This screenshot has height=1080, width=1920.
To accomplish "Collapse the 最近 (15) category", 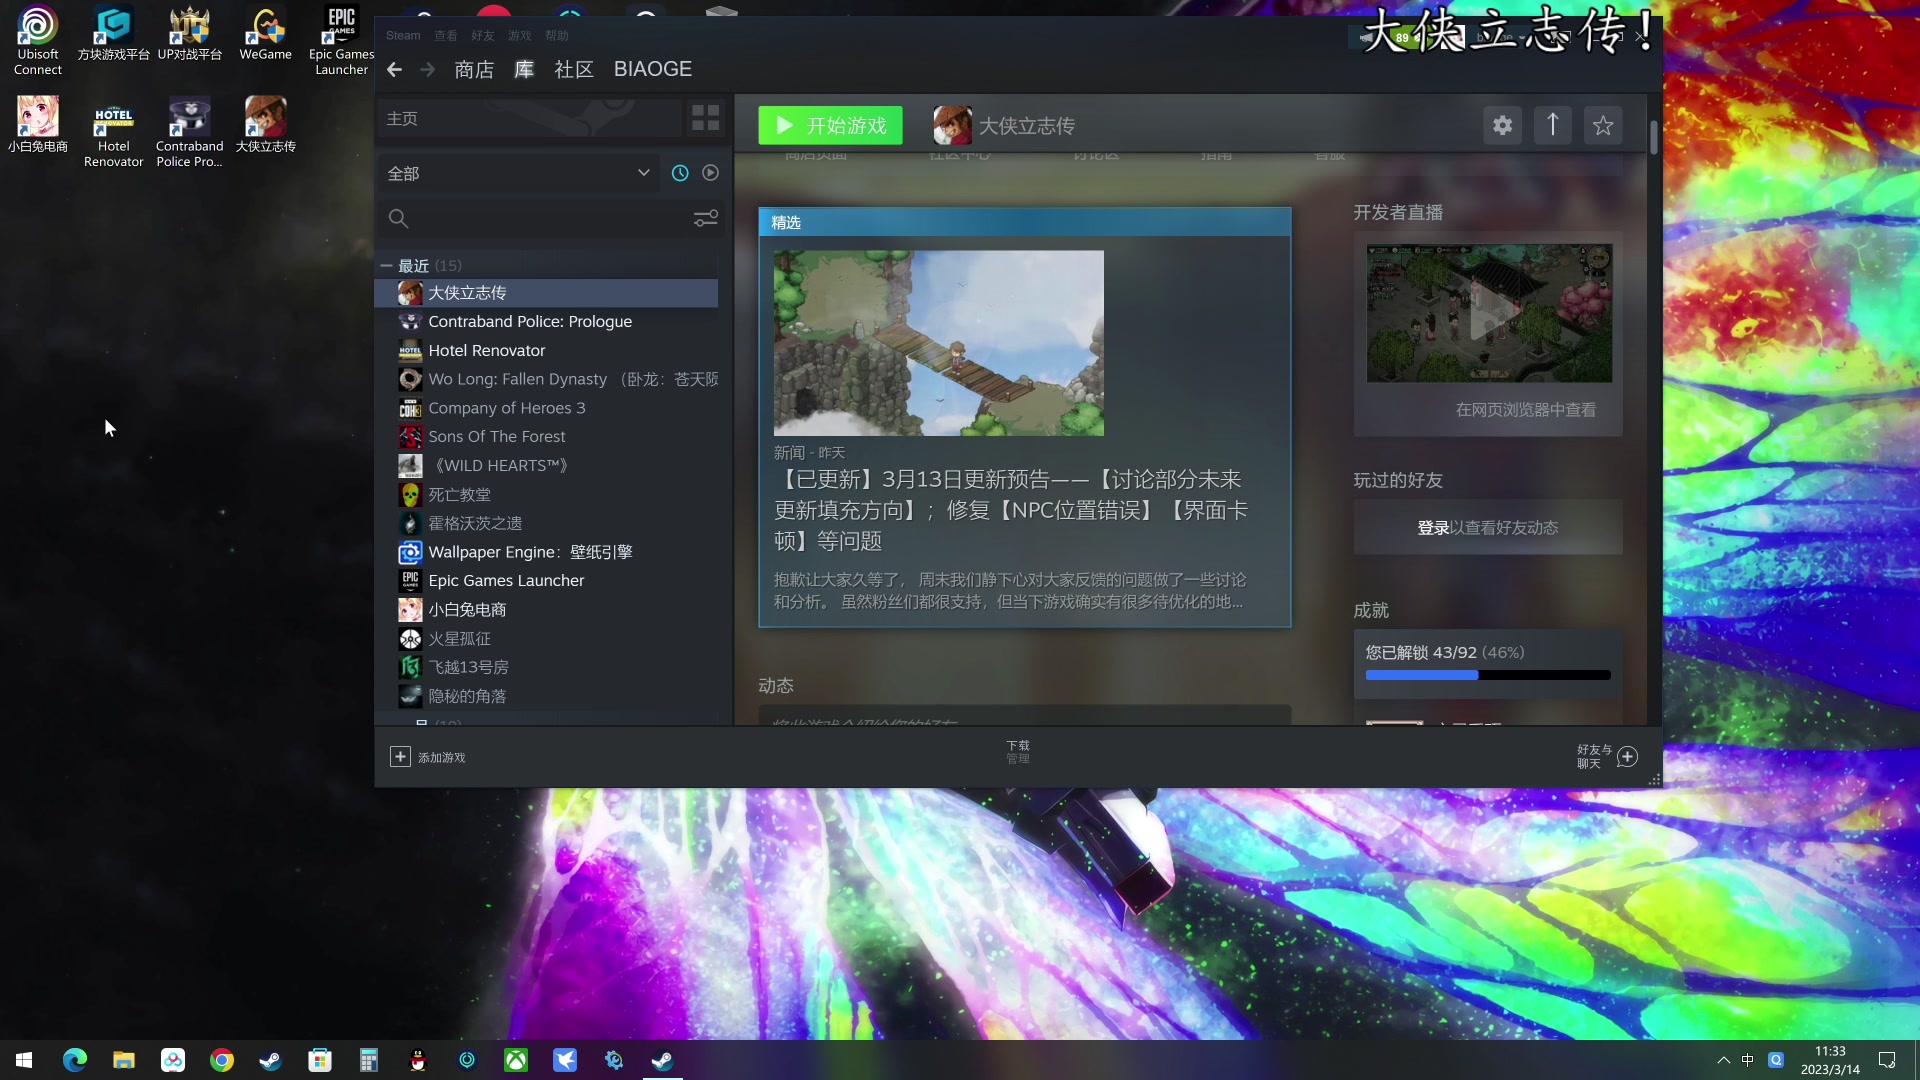I will click(385, 266).
